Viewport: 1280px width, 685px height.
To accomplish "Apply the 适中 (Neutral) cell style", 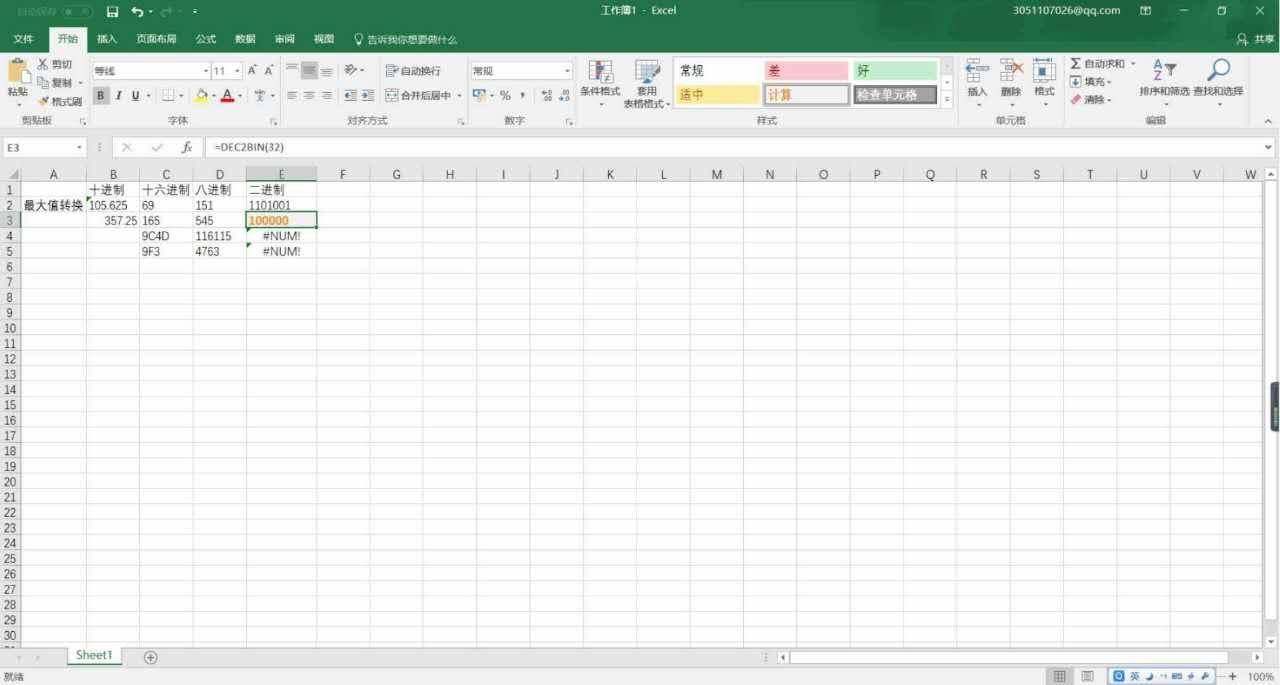I will pyautogui.click(x=718, y=95).
